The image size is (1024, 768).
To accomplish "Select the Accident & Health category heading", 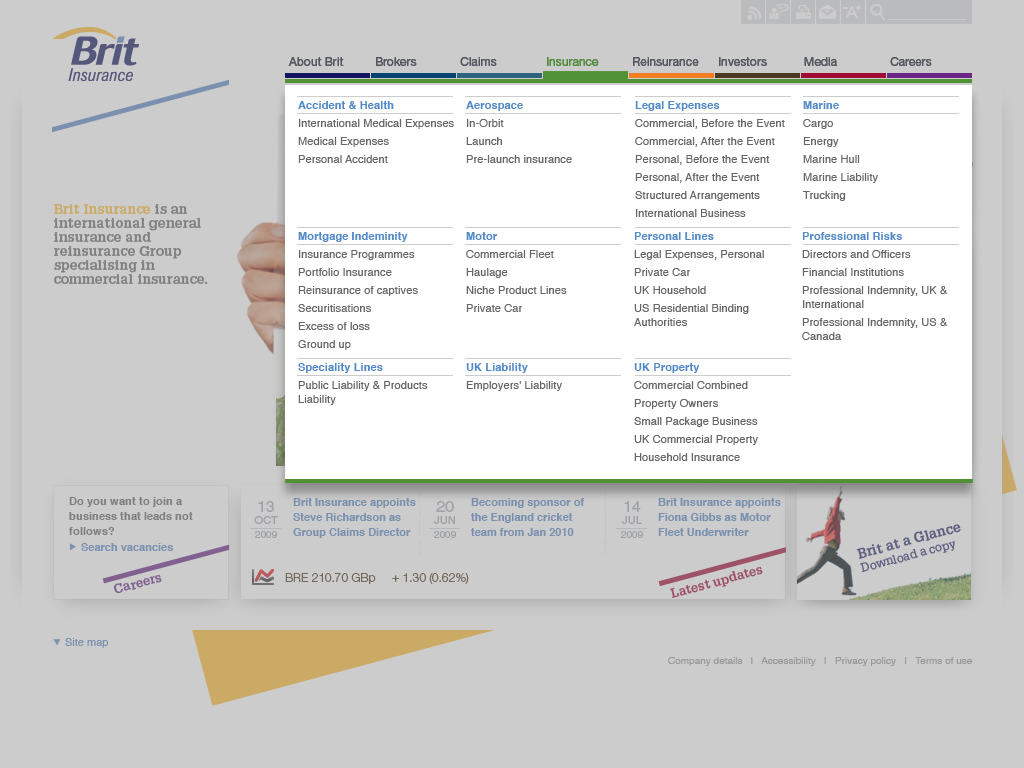I will [x=346, y=105].
